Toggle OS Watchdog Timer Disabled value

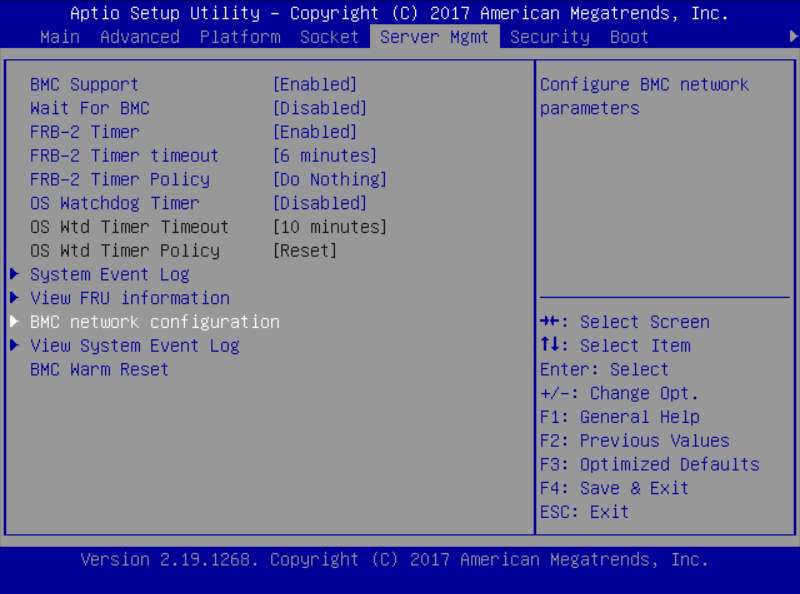pos(319,203)
